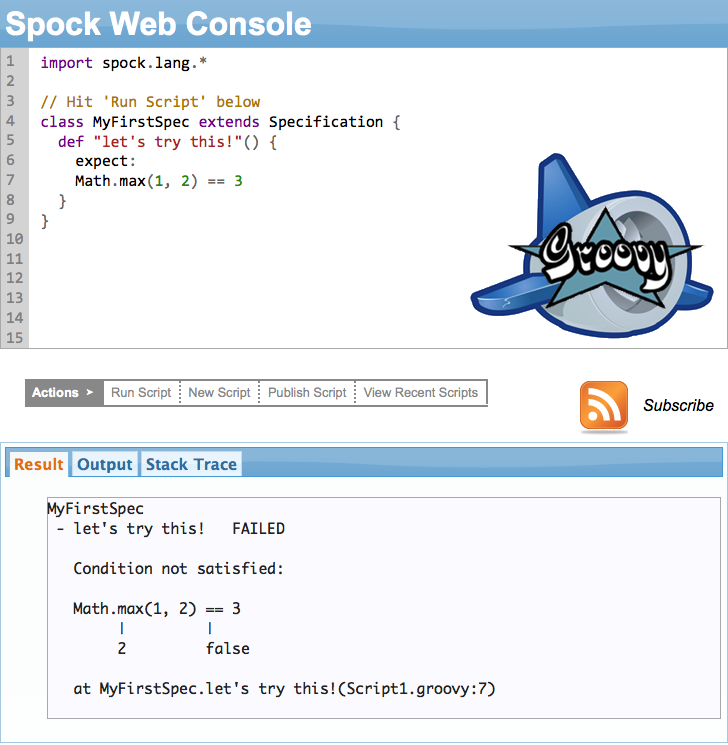Click the def "let's try this!"() line
The height and width of the screenshot is (745, 728).
[167, 142]
